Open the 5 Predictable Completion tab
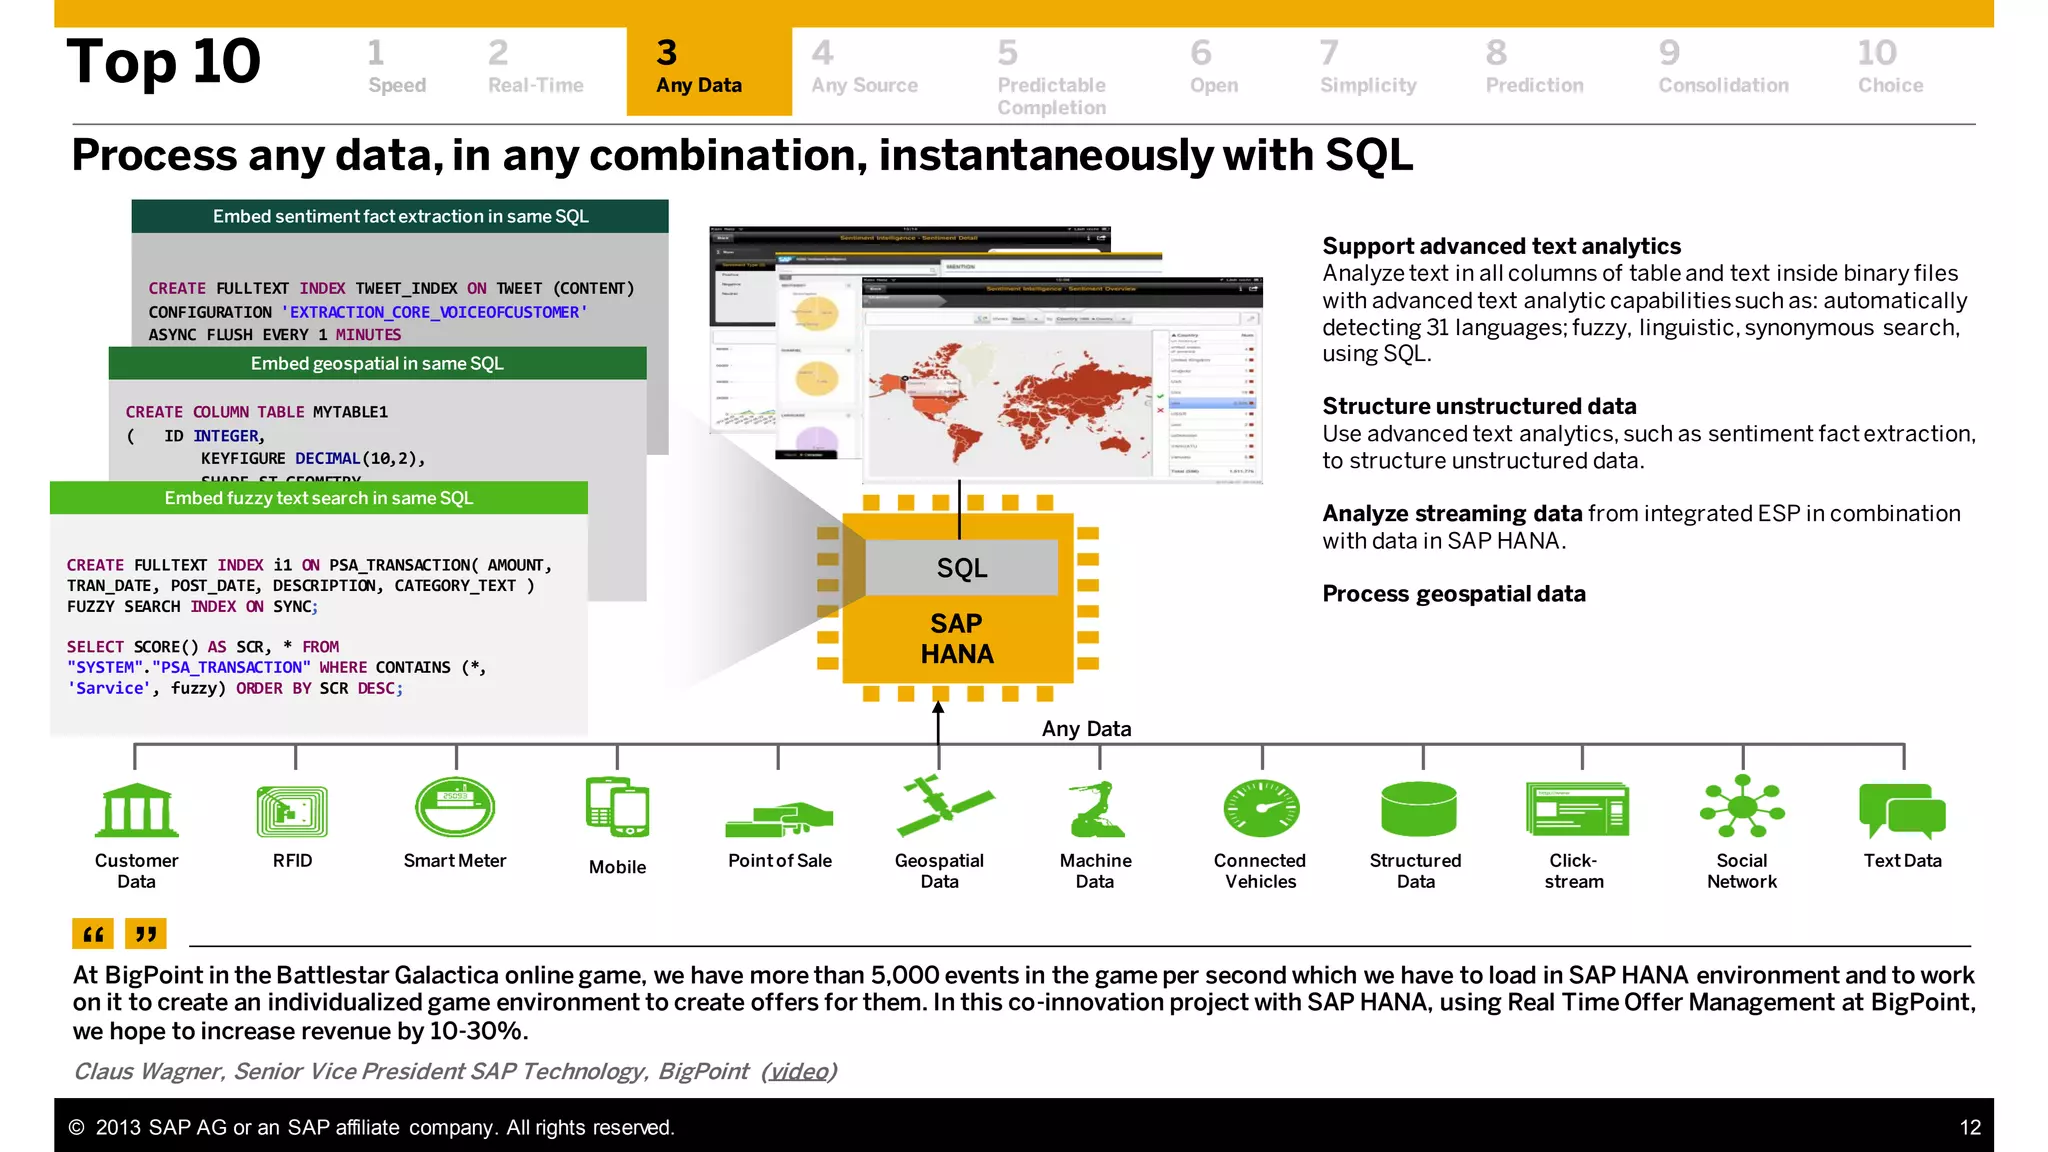Viewport: 2048px width, 1152px height. tap(1051, 78)
